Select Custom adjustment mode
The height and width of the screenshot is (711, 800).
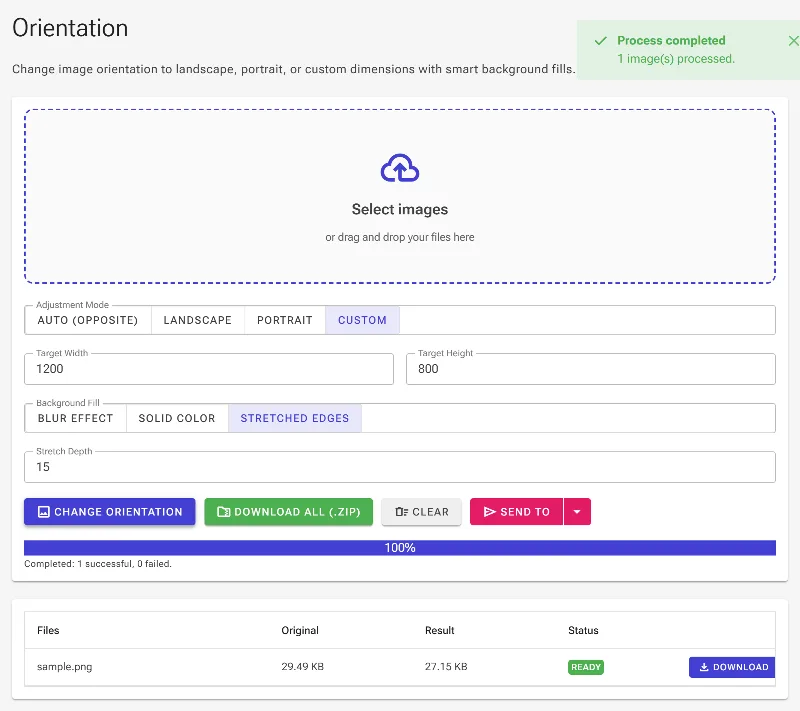tap(362, 320)
